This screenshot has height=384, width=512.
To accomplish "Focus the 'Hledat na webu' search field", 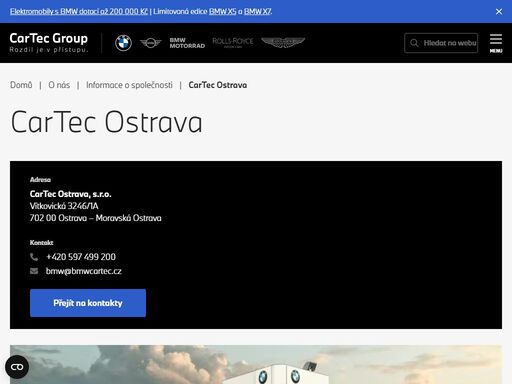I will (441, 43).
